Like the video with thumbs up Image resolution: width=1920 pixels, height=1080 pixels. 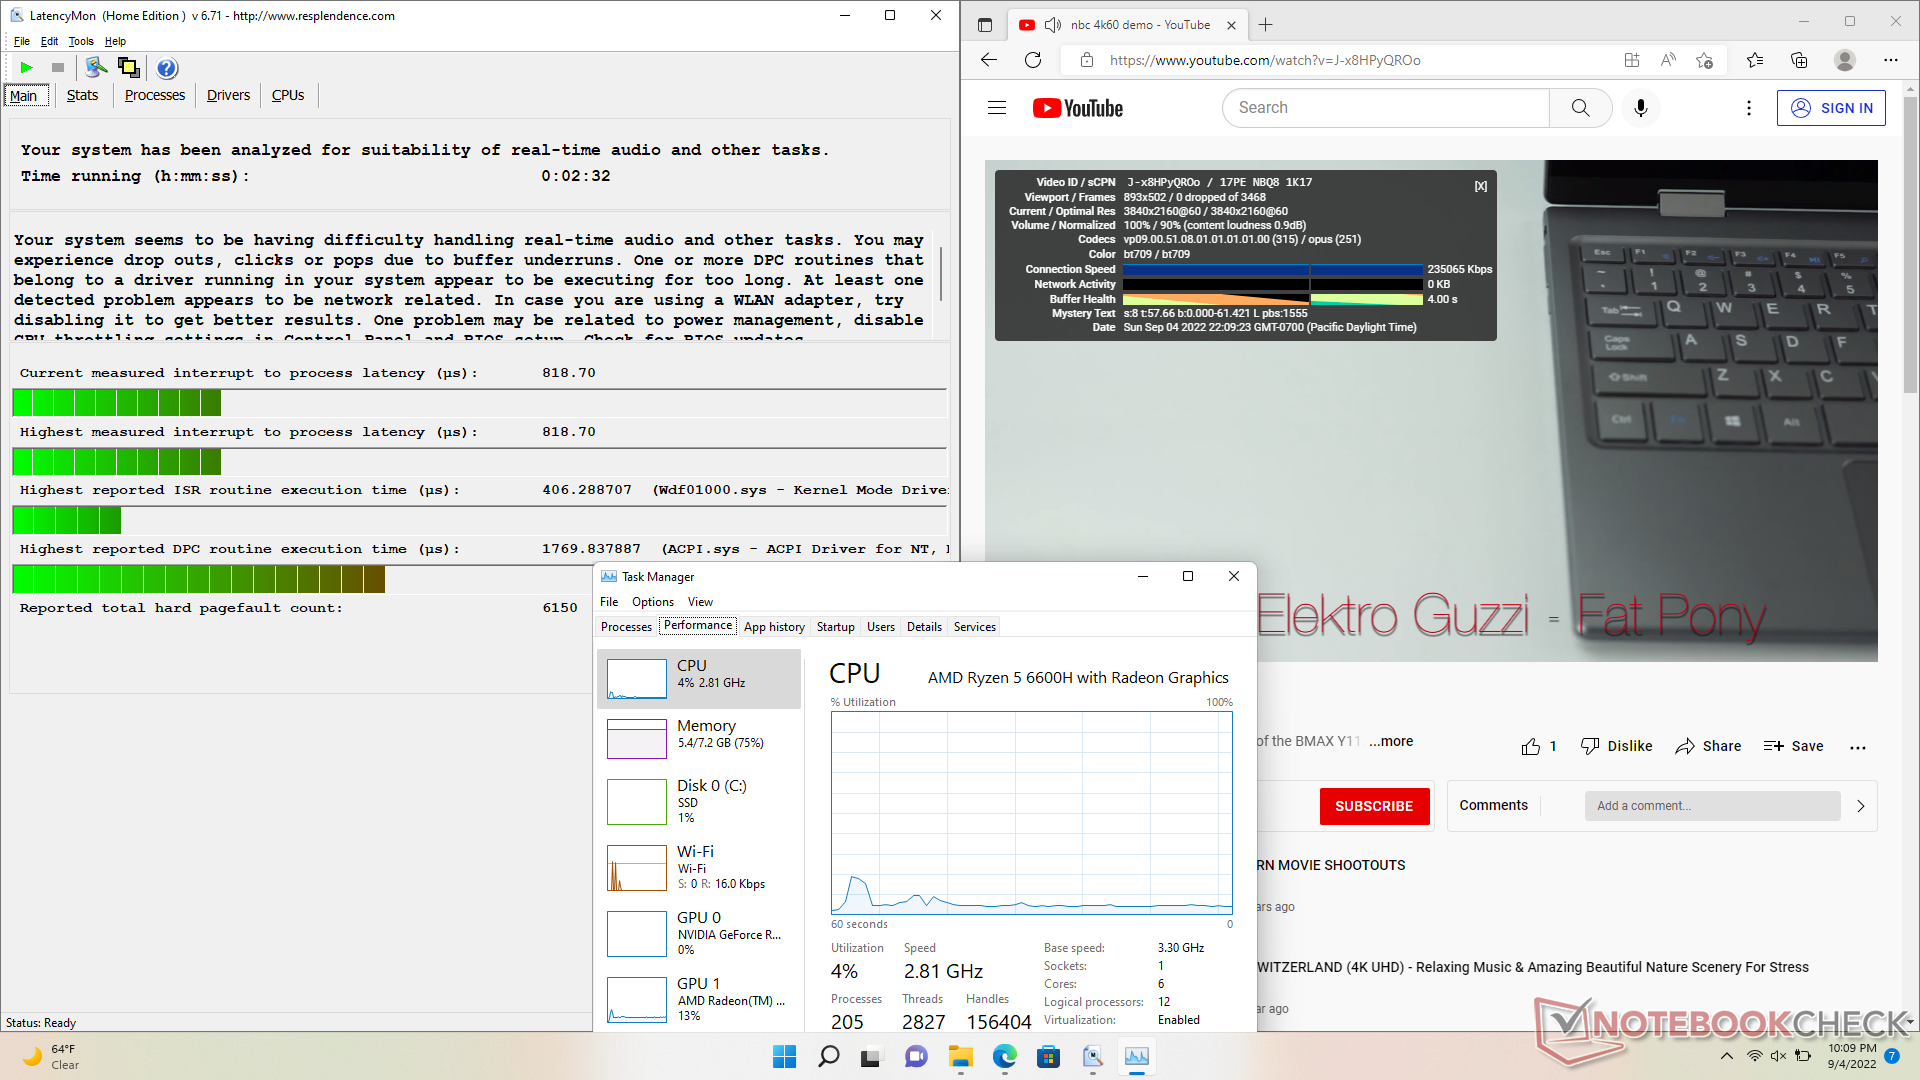1531,747
